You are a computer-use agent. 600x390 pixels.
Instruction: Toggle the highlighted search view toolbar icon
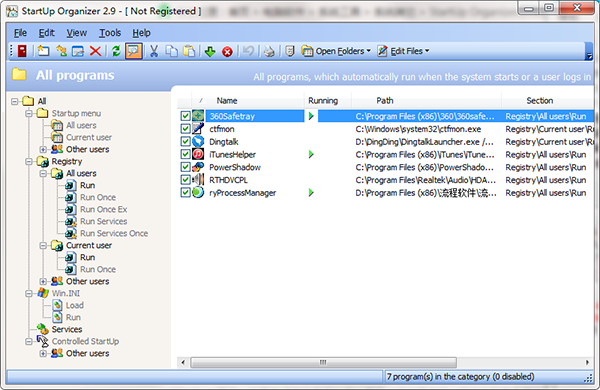(134, 51)
